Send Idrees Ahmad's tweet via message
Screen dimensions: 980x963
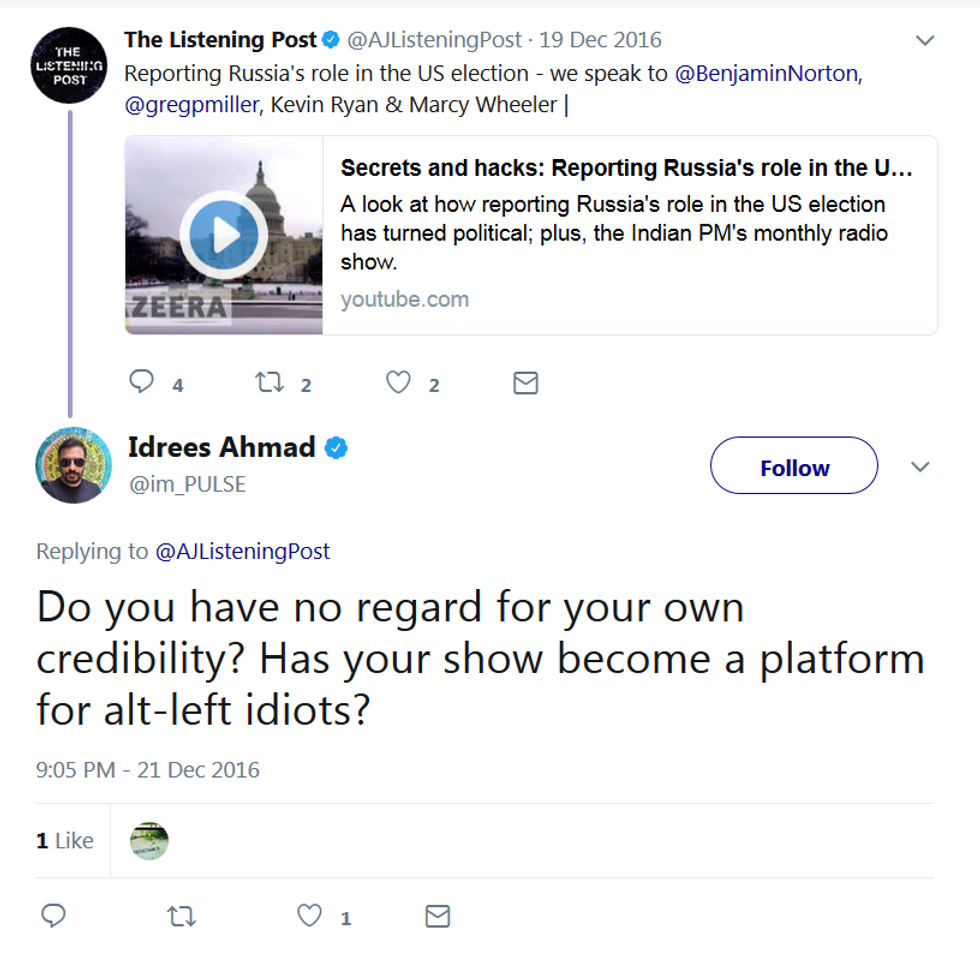click(437, 916)
